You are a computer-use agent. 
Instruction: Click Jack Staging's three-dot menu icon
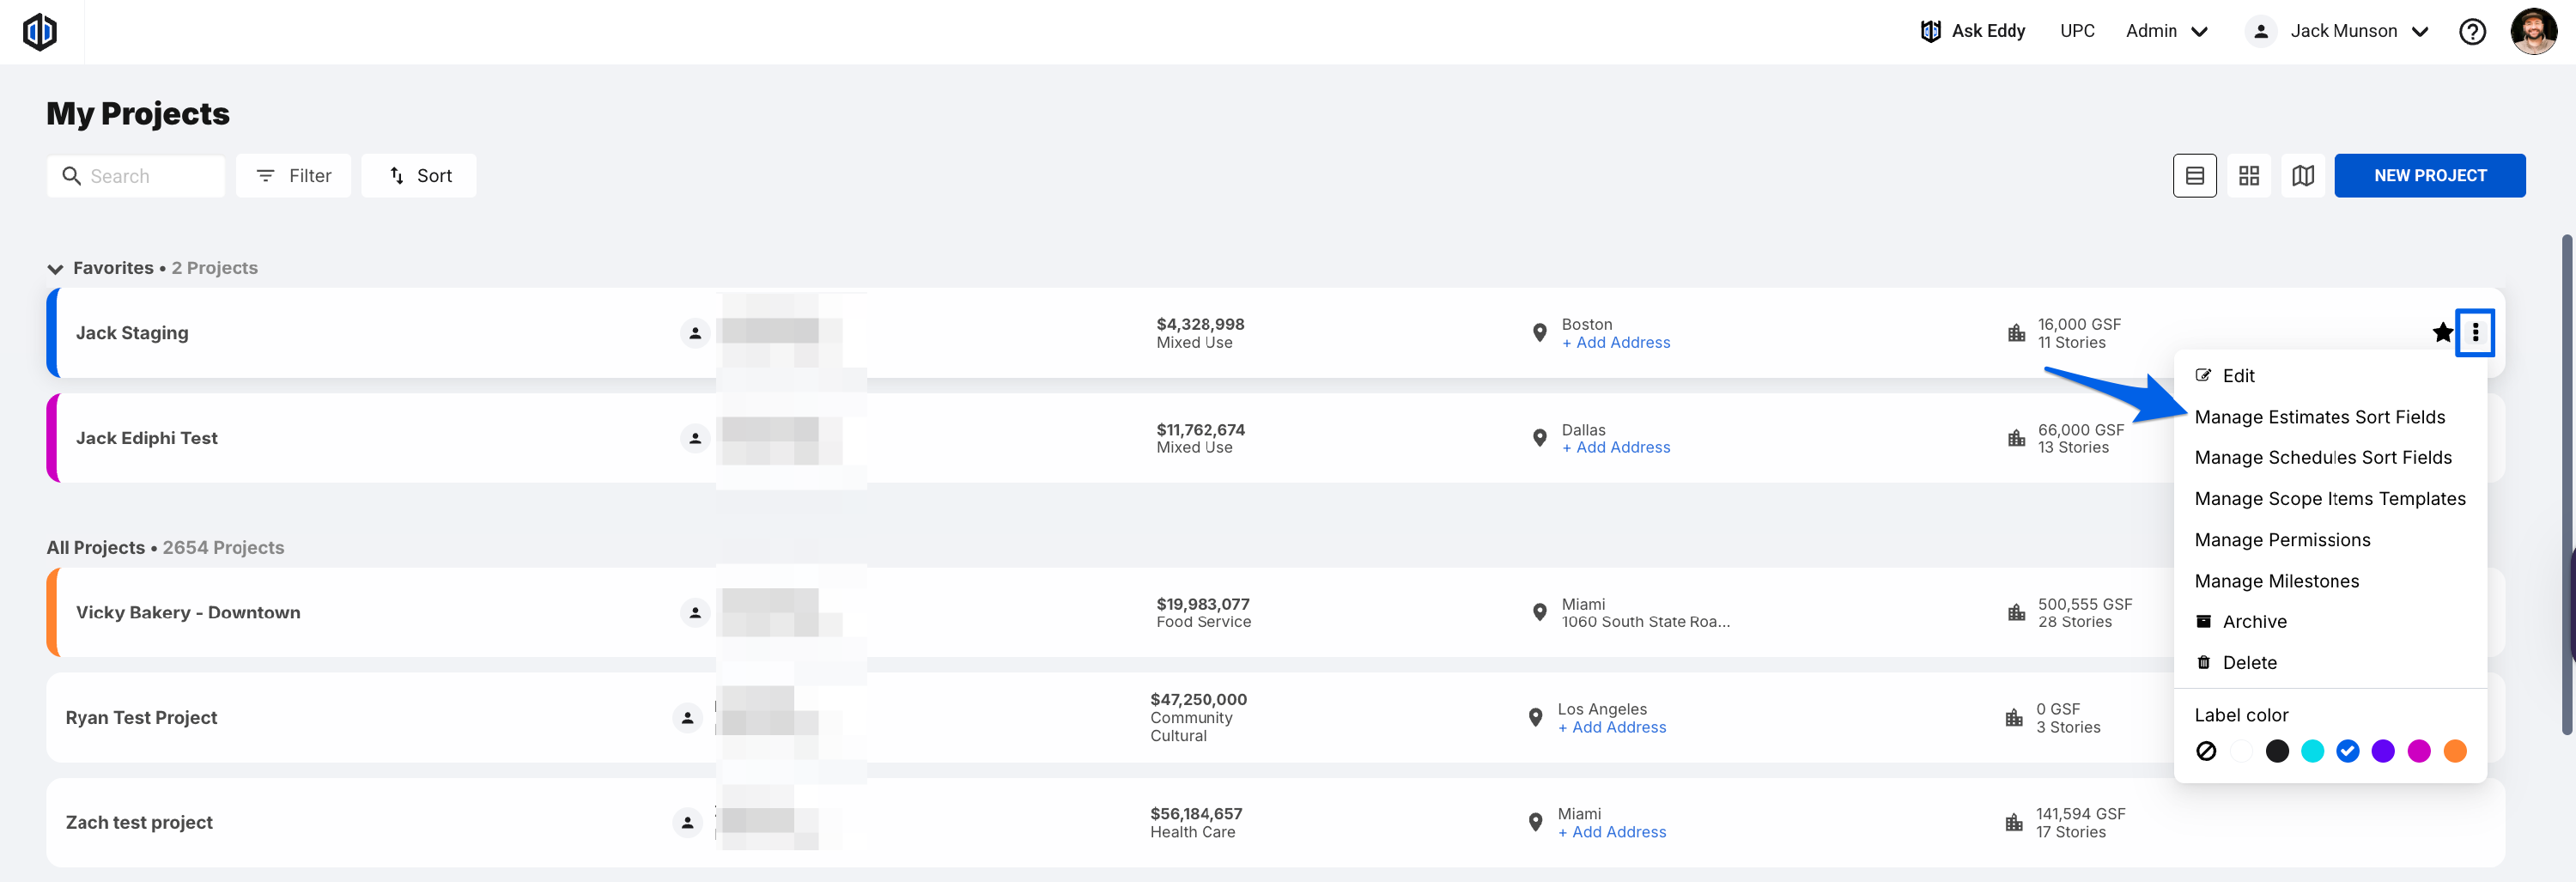tap(2475, 332)
